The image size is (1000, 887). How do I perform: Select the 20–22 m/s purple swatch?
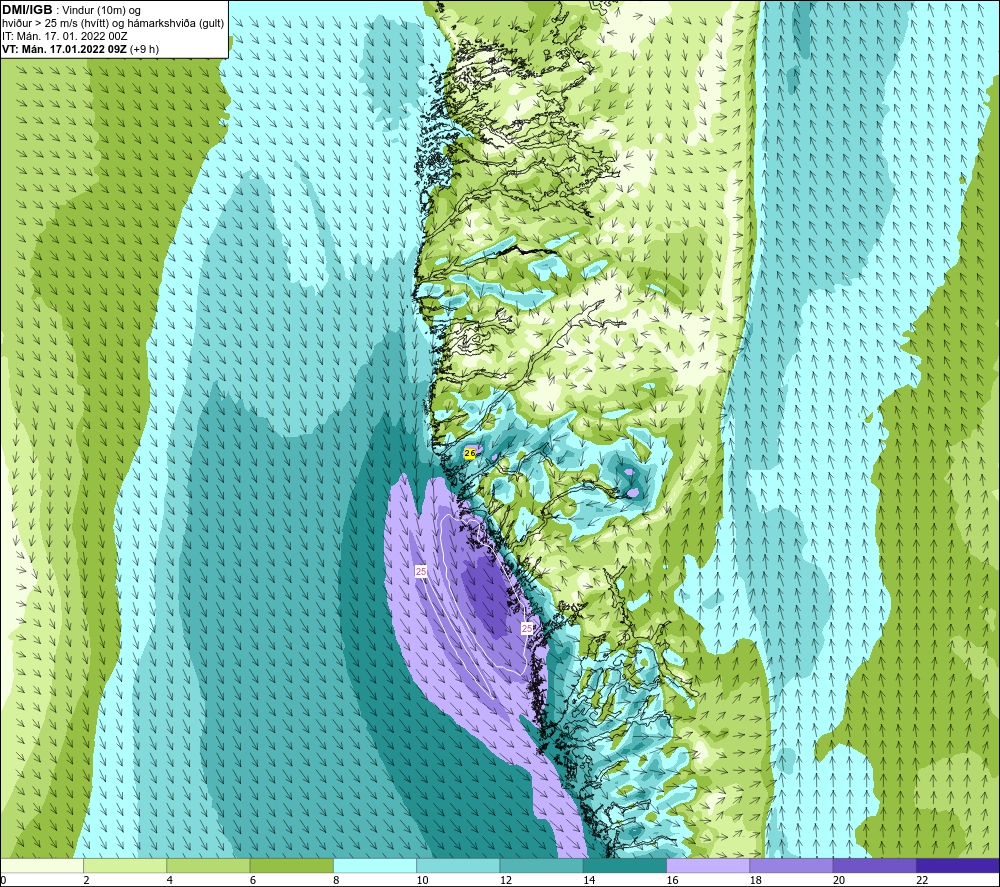click(x=874, y=866)
